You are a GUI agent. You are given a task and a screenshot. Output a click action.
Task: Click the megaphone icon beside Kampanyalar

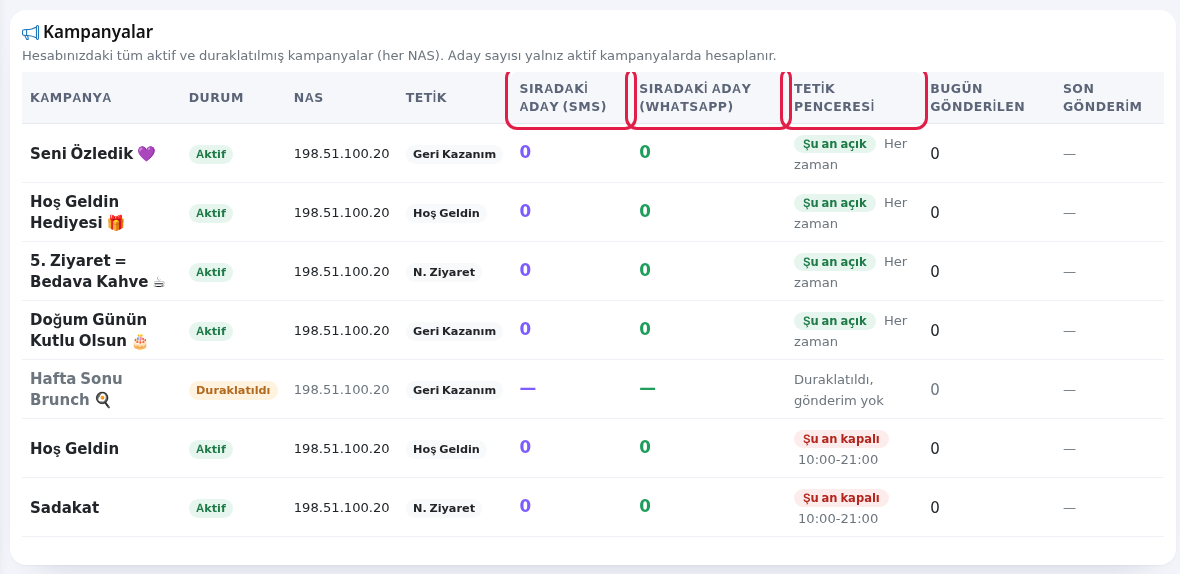pyautogui.click(x=30, y=32)
